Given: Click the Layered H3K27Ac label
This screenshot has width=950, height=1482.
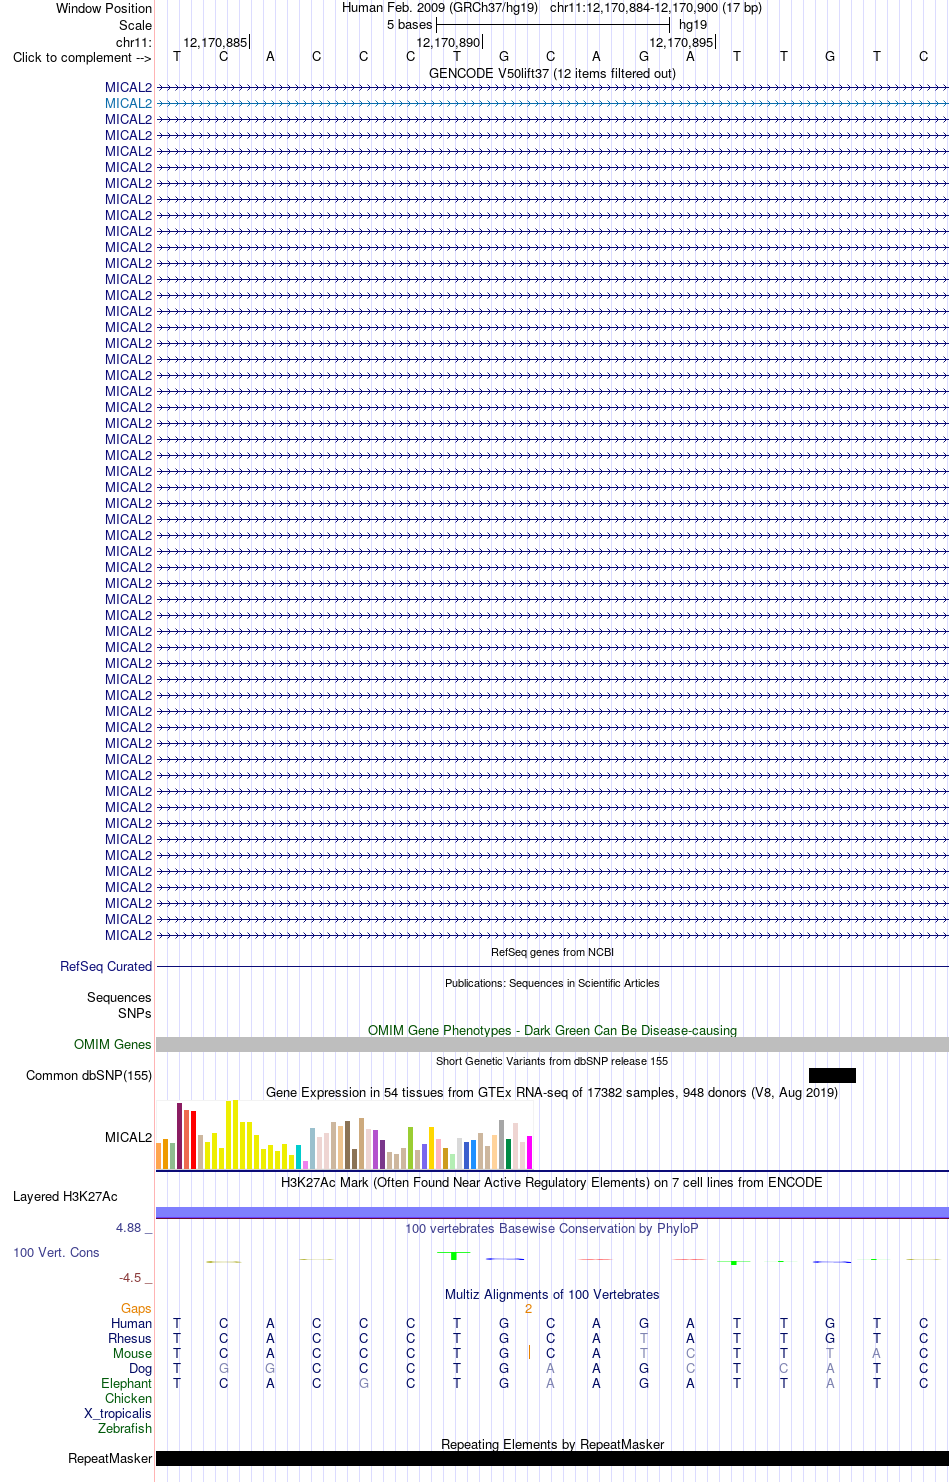Looking at the screenshot, I should pyautogui.click(x=65, y=1196).
